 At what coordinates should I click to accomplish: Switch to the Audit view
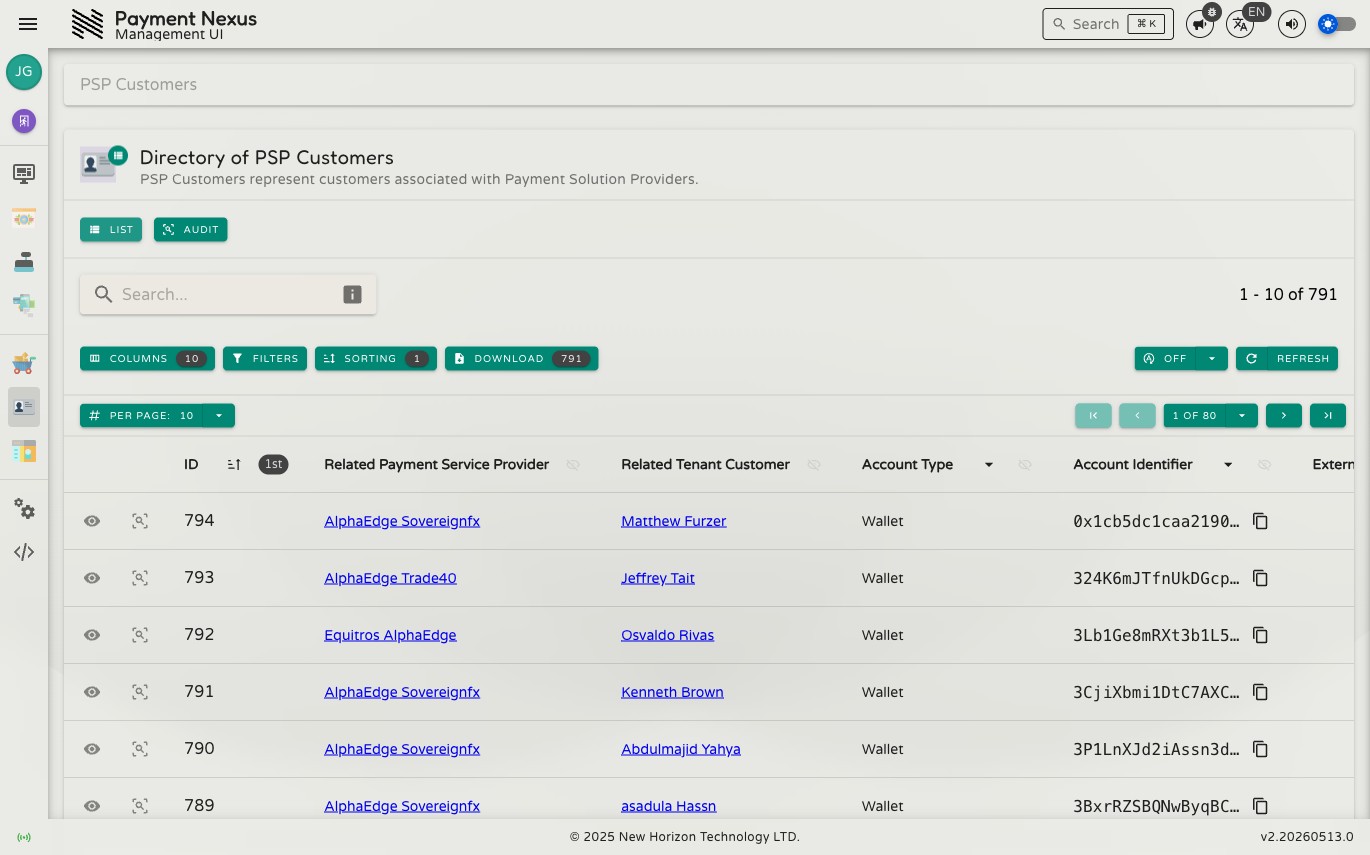191,229
